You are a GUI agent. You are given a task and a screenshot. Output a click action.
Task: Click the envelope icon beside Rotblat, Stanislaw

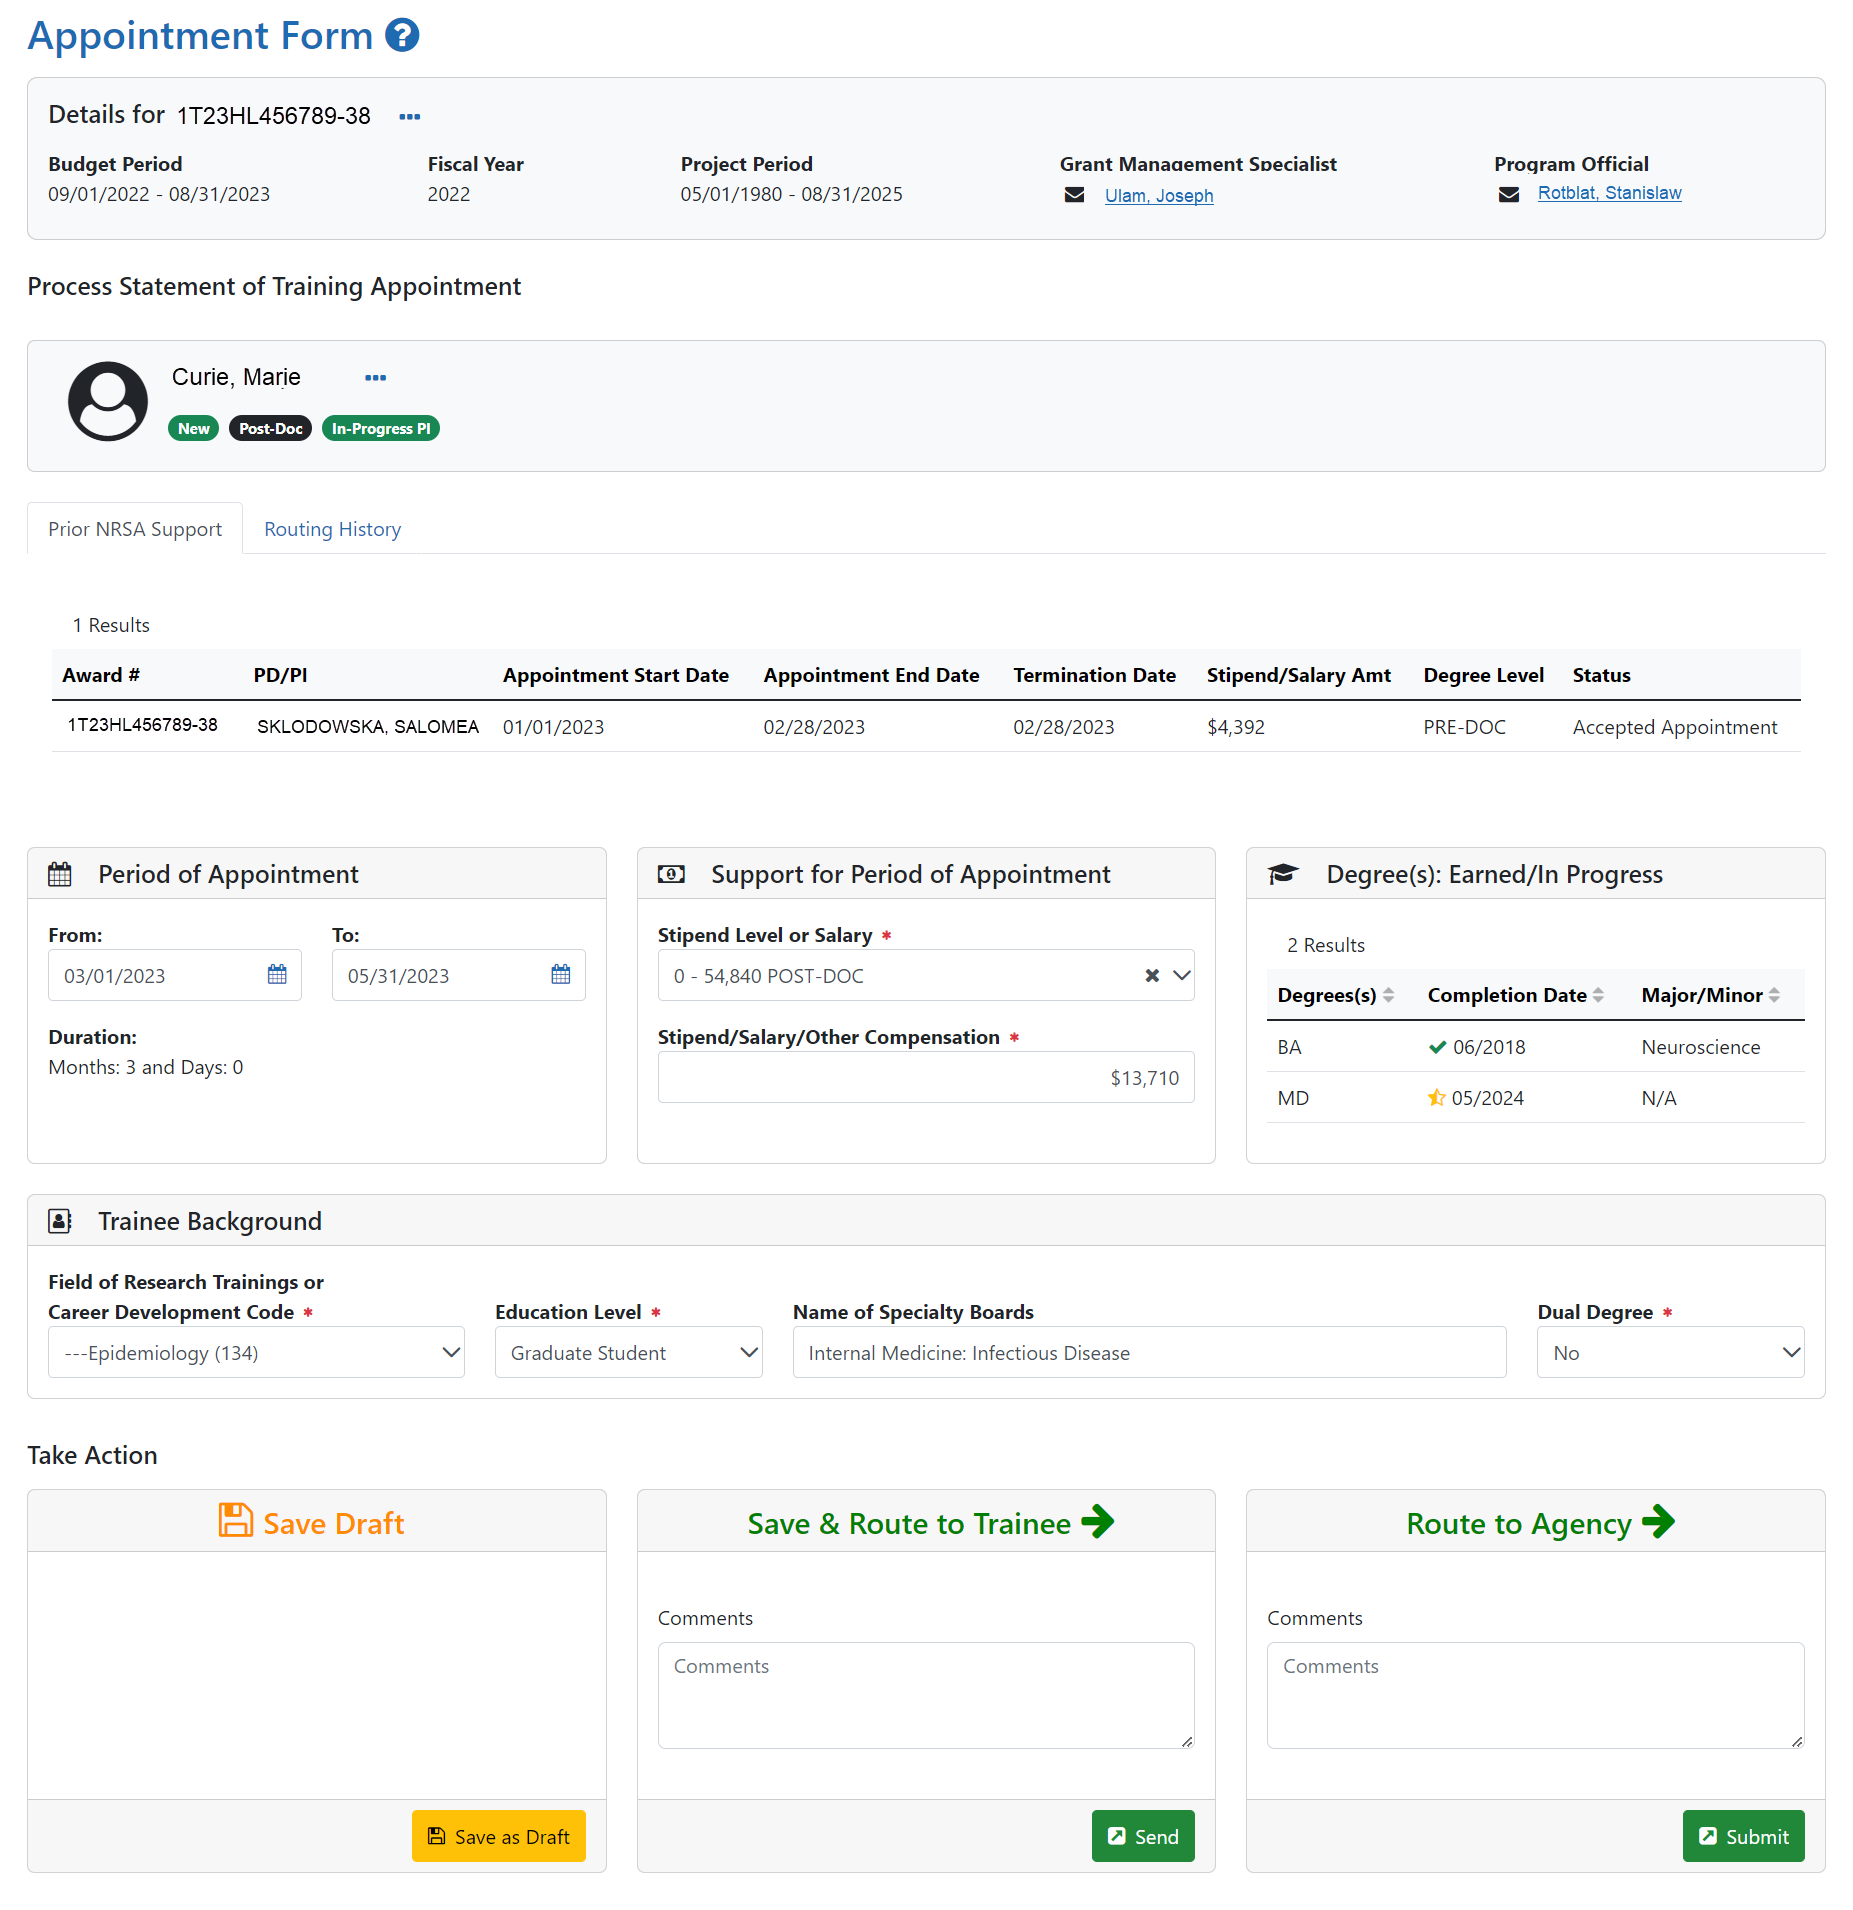pos(1509,194)
